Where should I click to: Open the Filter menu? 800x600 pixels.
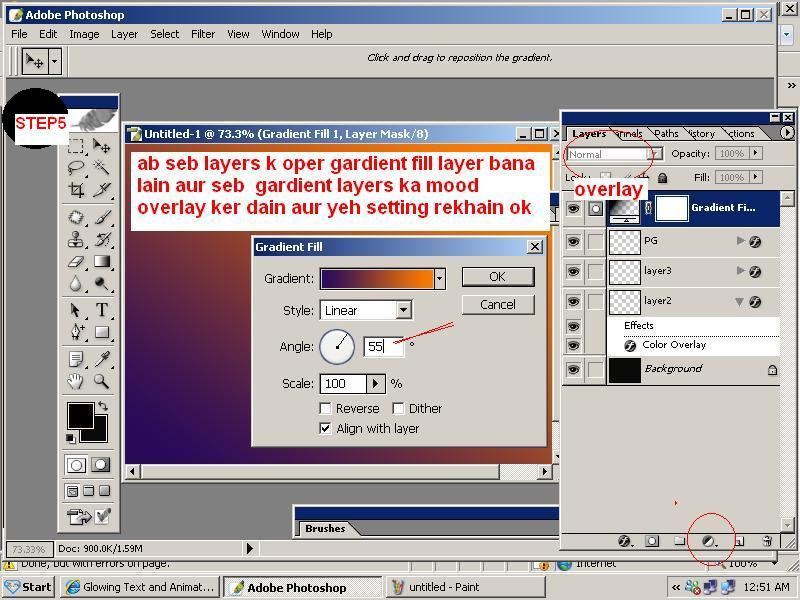click(203, 34)
